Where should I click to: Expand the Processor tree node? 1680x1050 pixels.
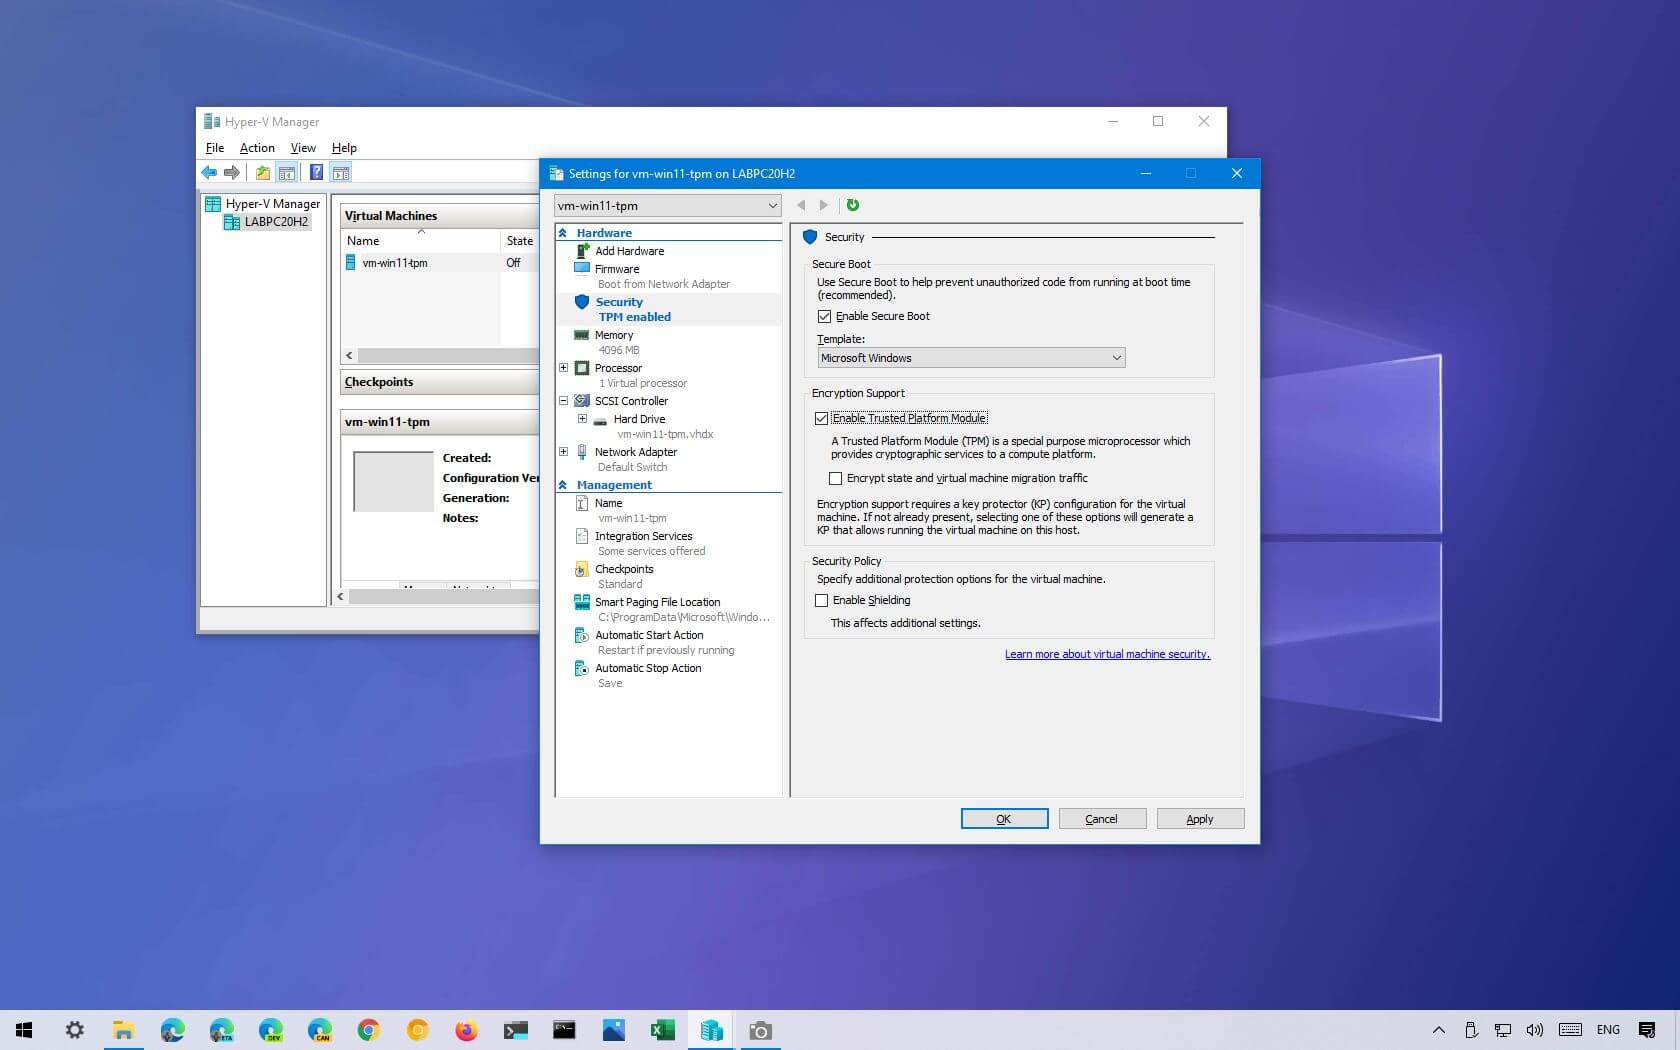click(563, 368)
